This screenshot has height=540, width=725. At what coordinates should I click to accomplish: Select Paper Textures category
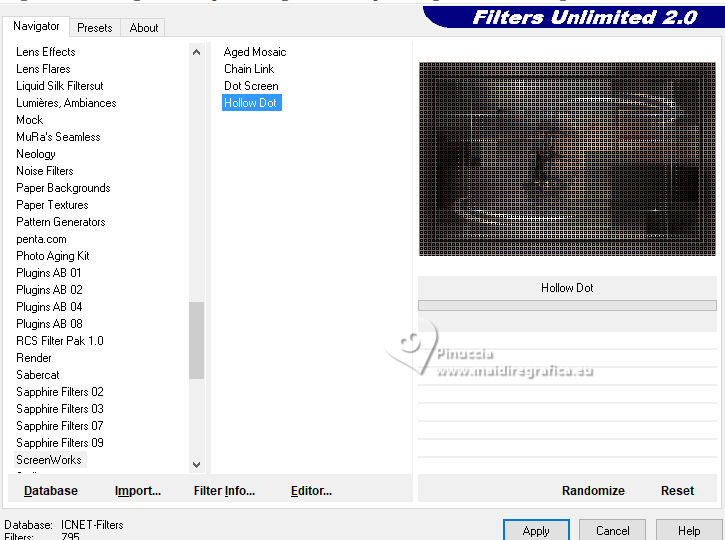click(x=52, y=205)
